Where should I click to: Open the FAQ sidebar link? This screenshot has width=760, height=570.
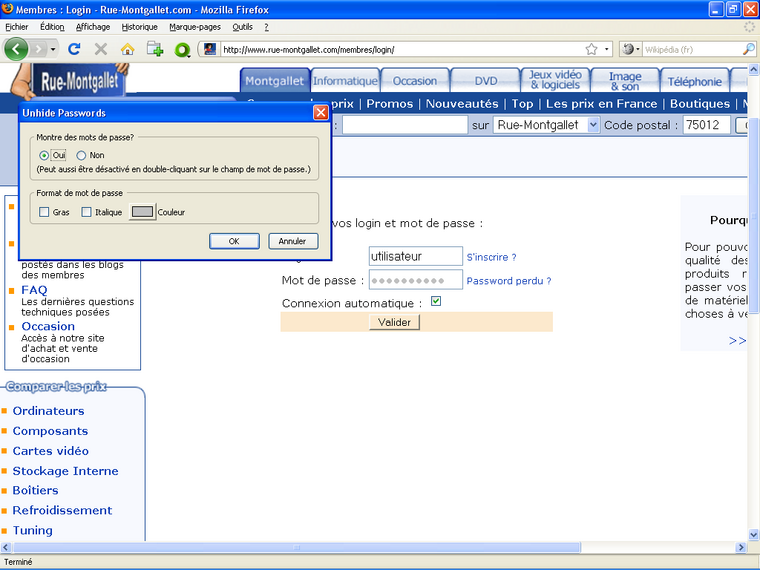34,290
